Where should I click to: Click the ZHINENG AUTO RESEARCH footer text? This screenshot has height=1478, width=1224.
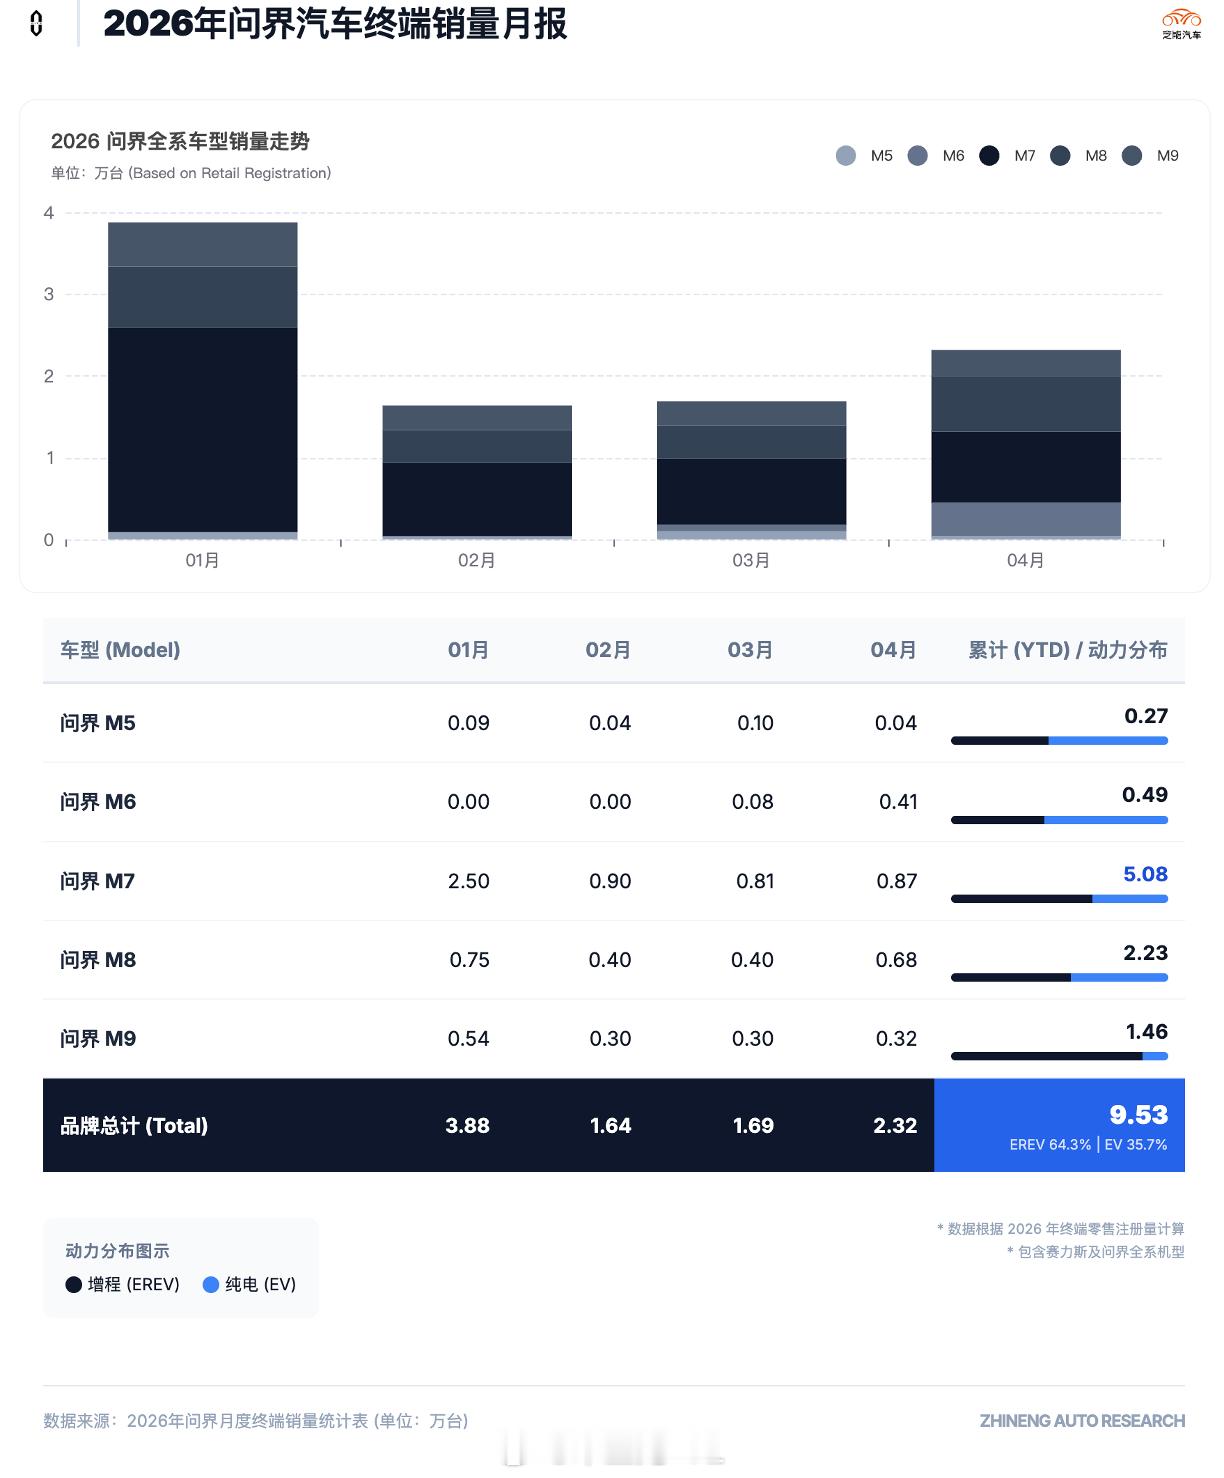(x=1082, y=1421)
